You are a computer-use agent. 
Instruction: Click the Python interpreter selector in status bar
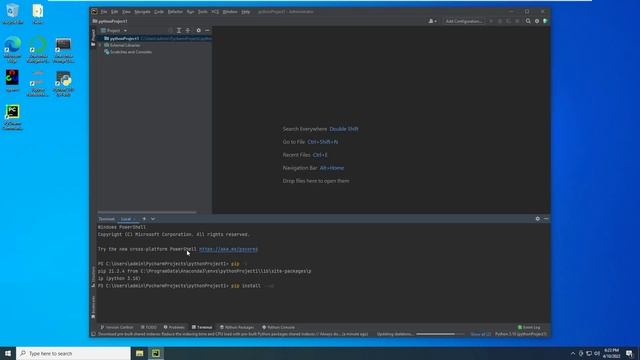point(521,334)
